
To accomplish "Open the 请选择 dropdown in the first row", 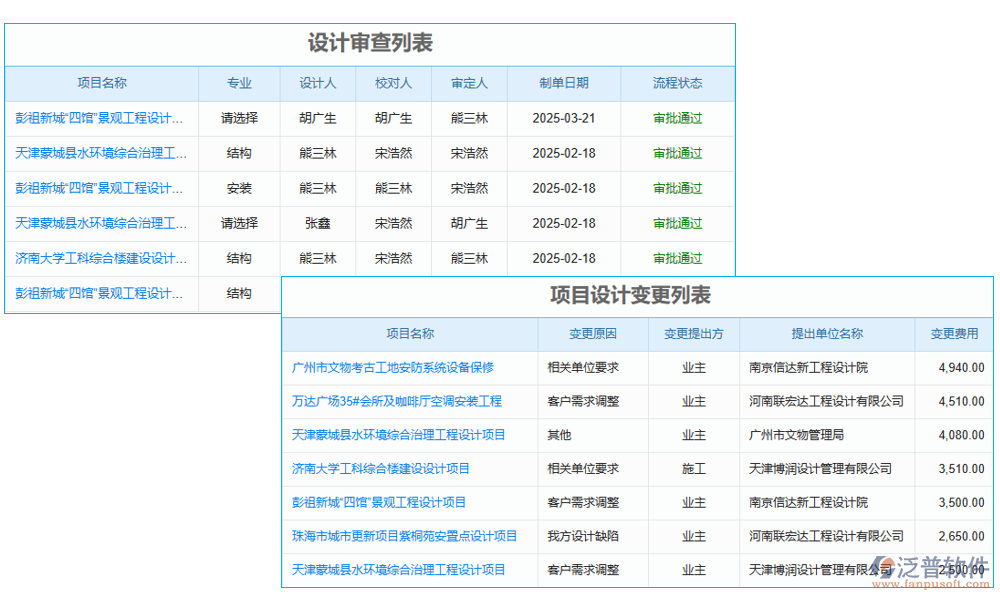I will (x=238, y=119).
